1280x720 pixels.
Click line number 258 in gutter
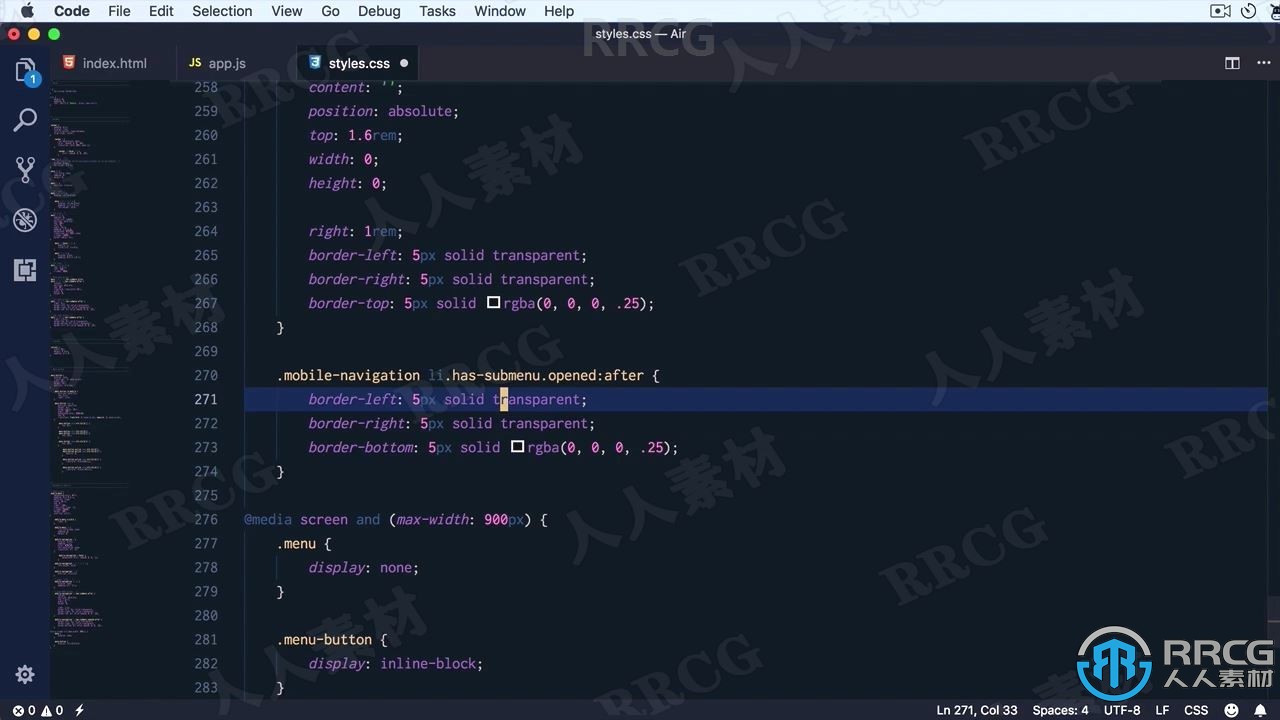(x=205, y=87)
